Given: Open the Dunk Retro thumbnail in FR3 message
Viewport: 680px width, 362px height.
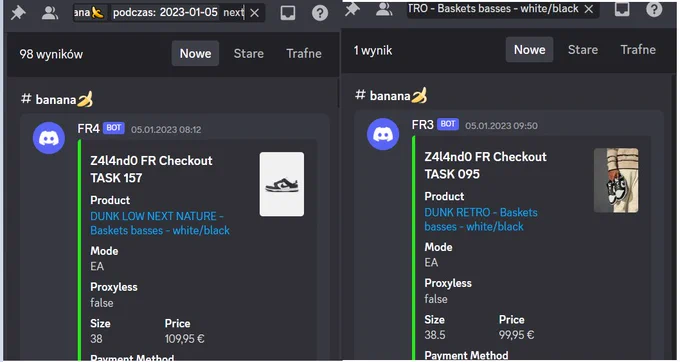Looking at the screenshot, I should pyautogui.click(x=616, y=180).
